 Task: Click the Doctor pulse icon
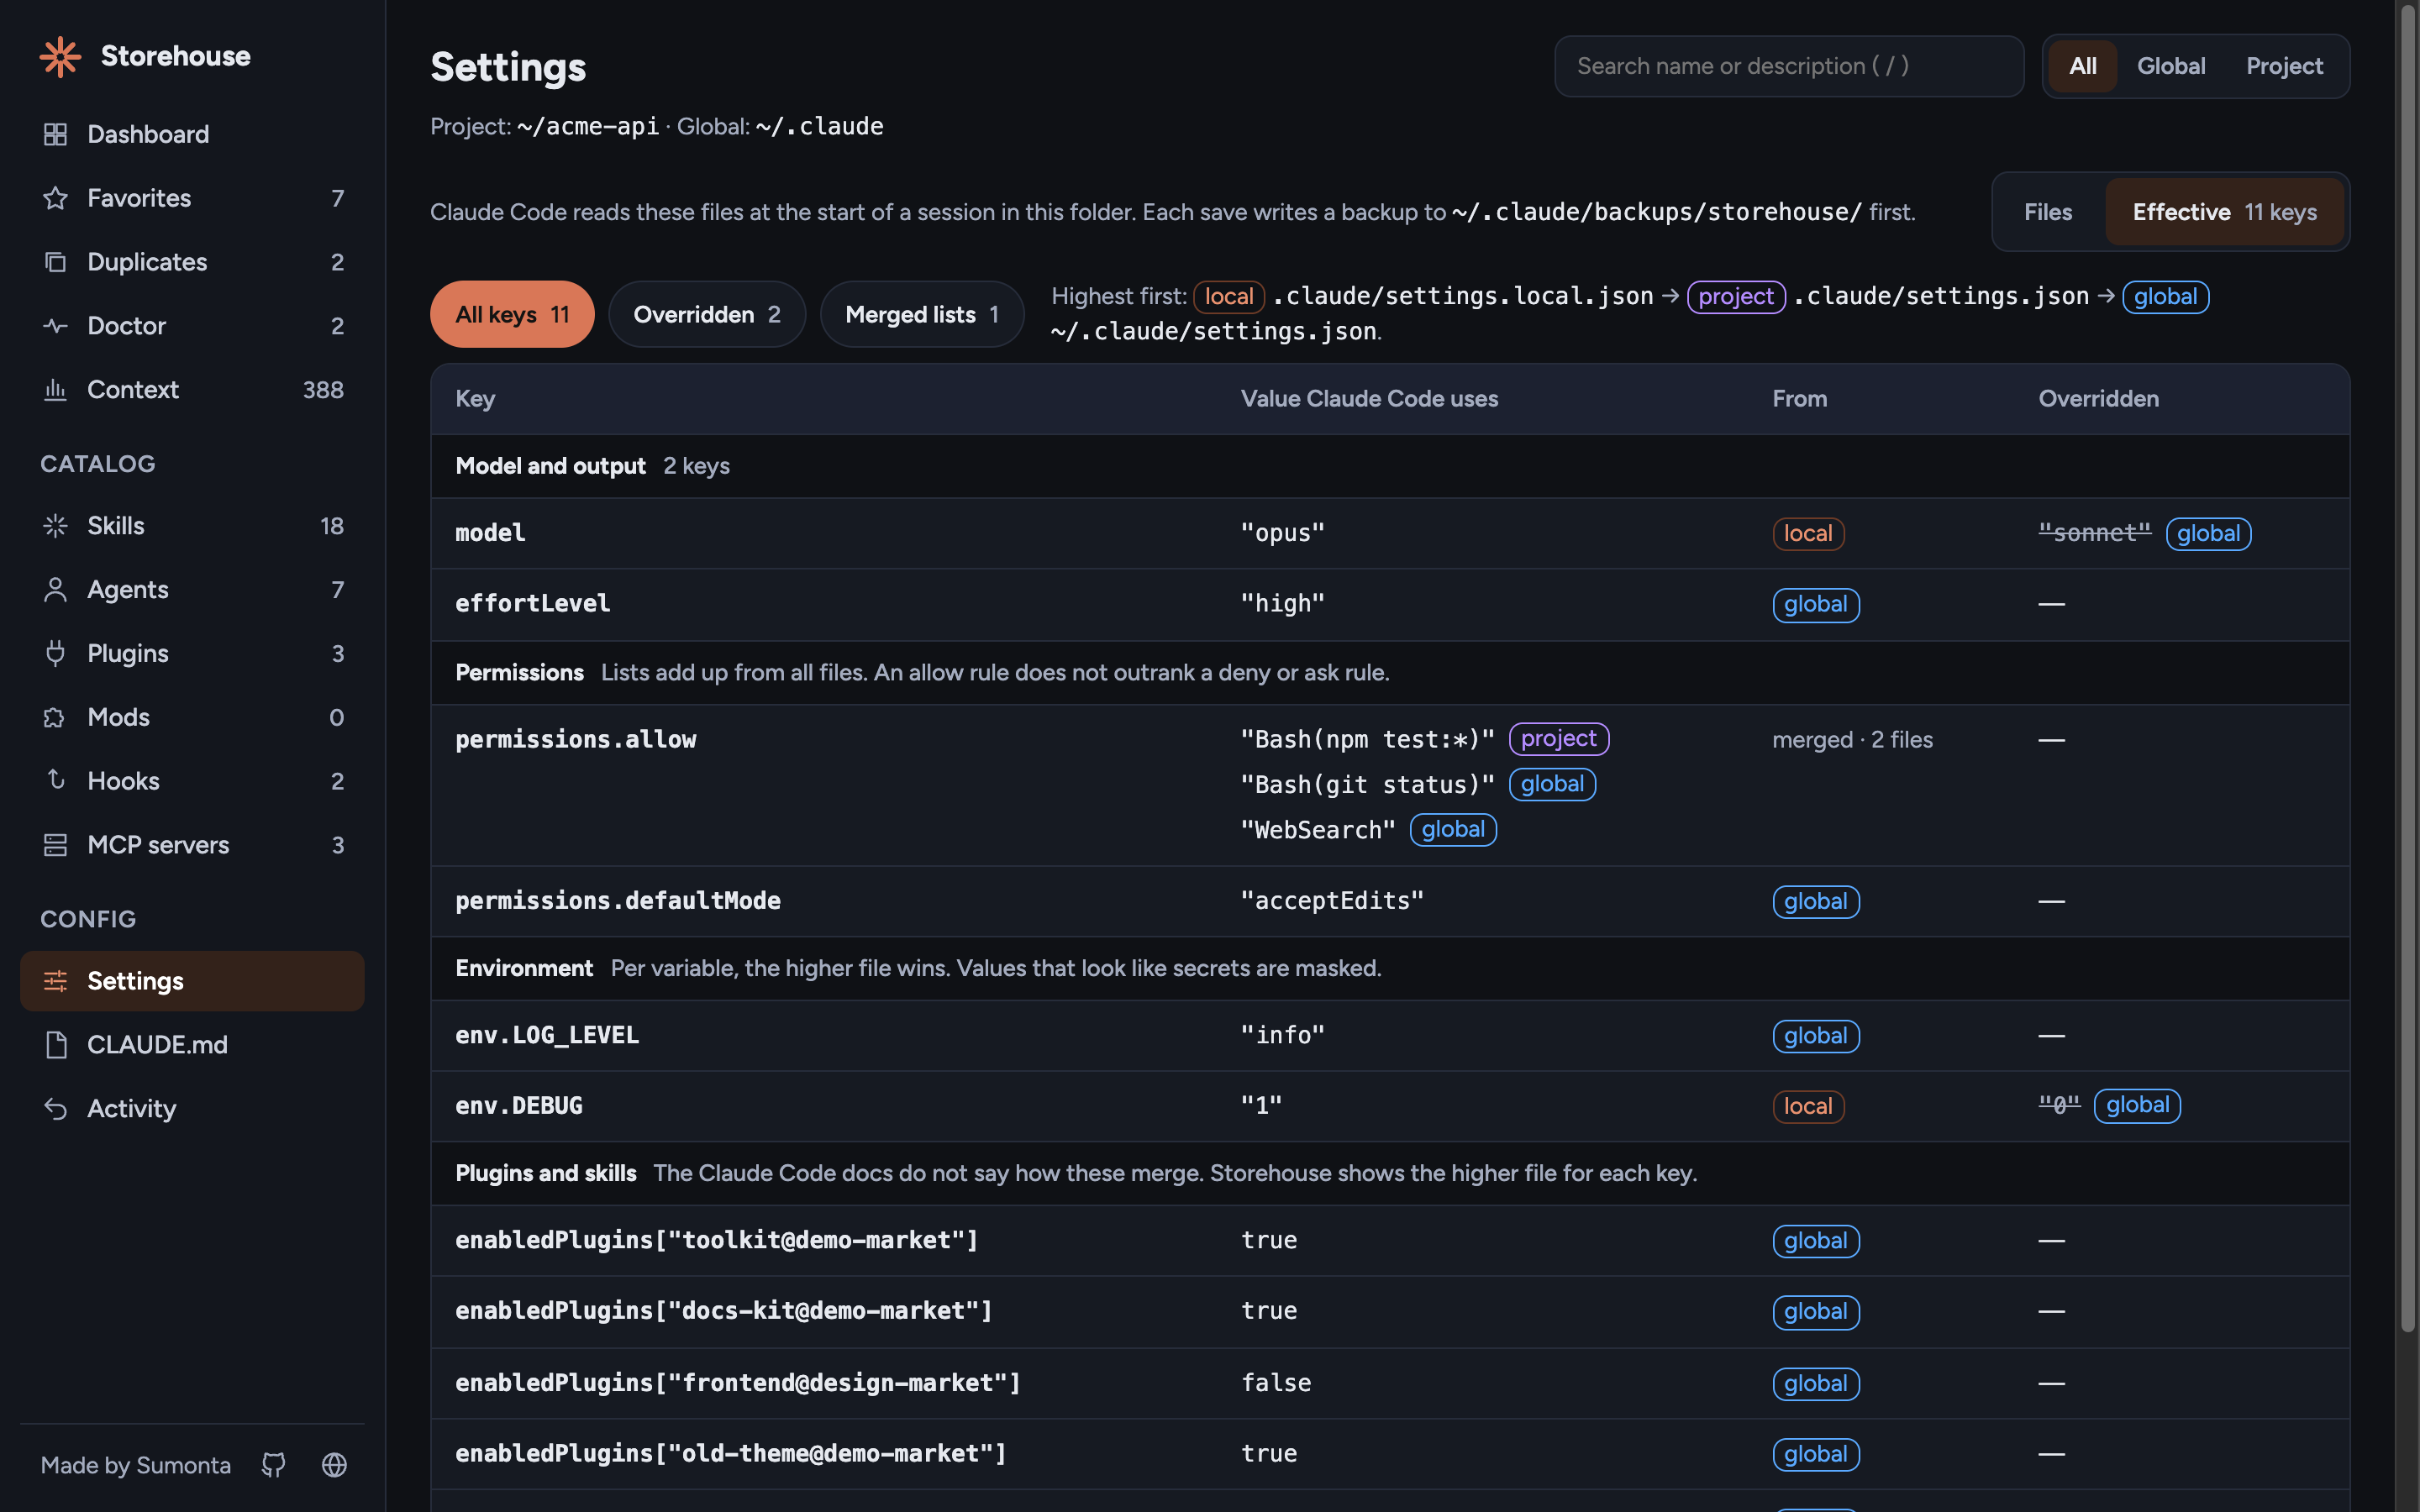point(55,326)
